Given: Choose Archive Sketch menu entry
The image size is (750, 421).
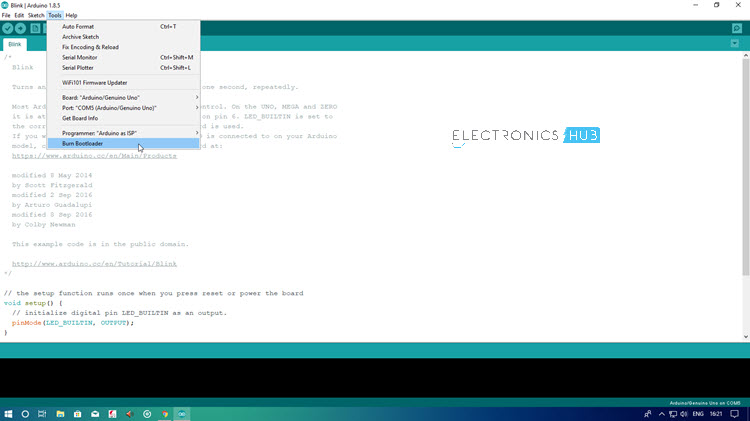Looking at the screenshot, I should pyautogui.click(x=123, y=37).
